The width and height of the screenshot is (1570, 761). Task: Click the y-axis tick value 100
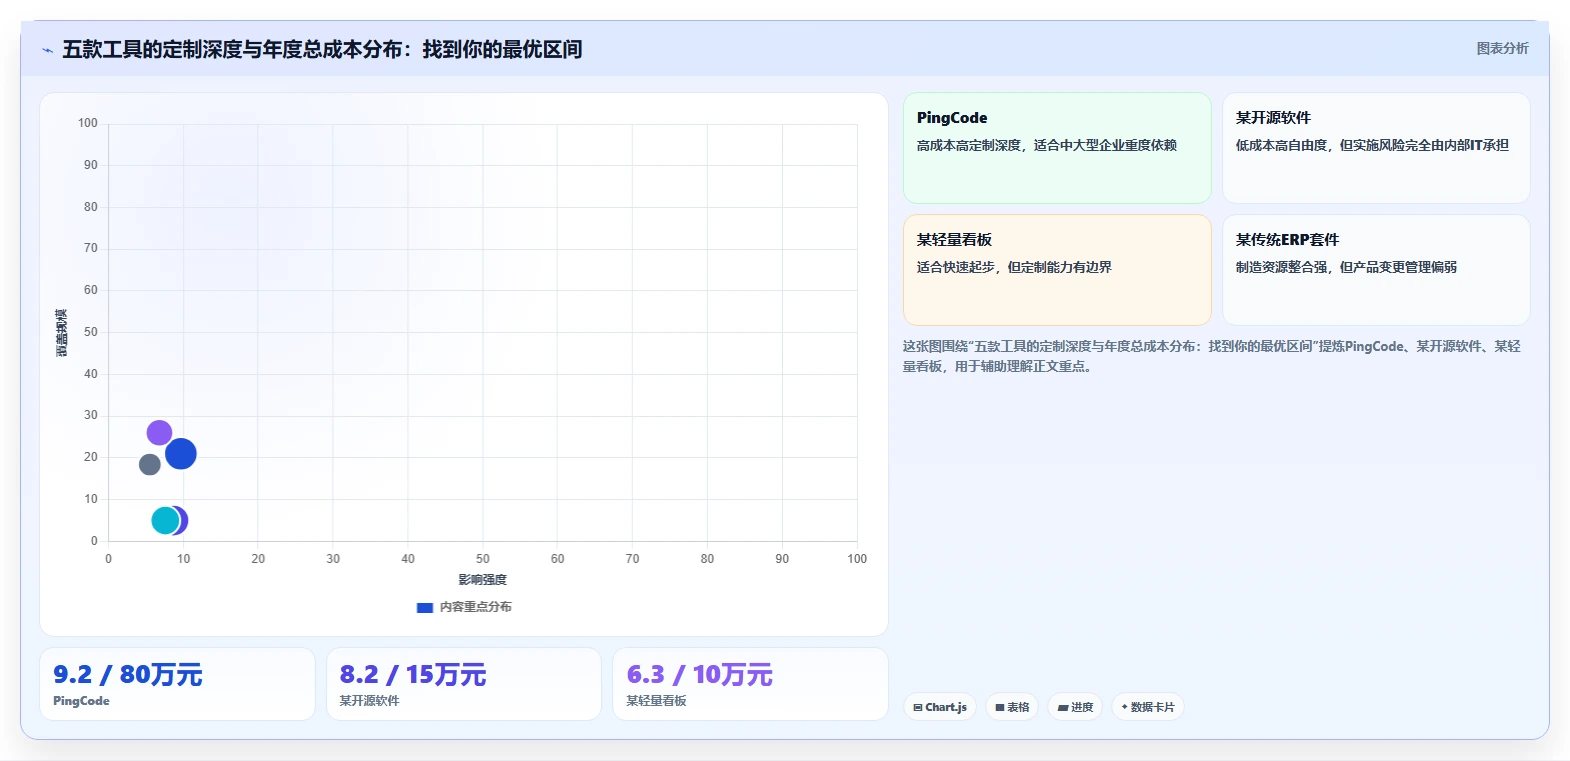tap(88, 123)
